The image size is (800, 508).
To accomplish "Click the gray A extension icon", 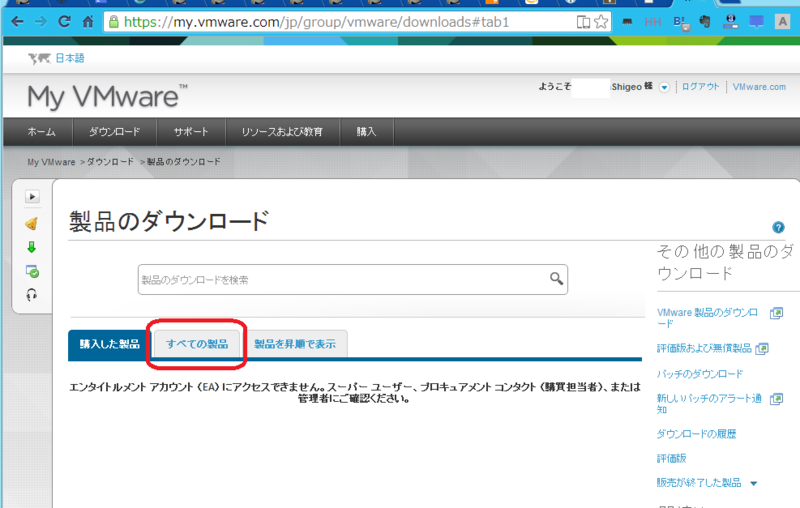I will tap(782, 22).
